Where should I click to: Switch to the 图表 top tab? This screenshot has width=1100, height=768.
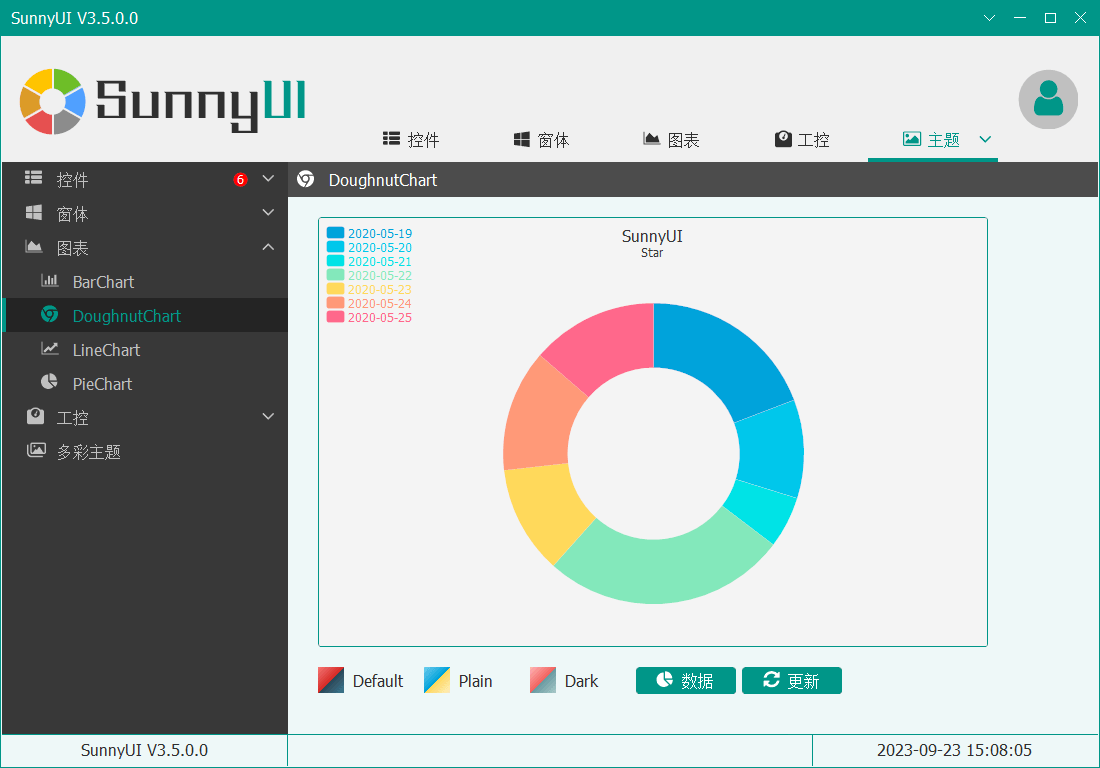pos(671,140)
